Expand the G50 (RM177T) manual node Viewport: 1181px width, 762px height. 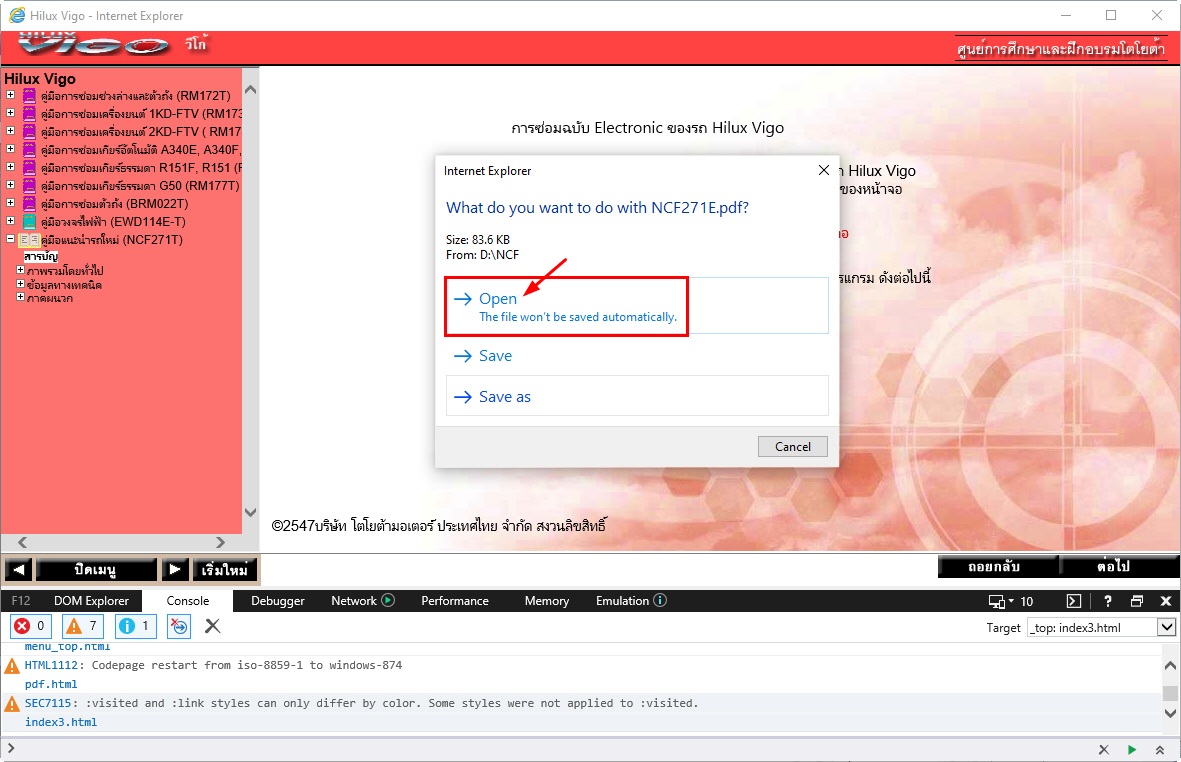tap(11, 184)
